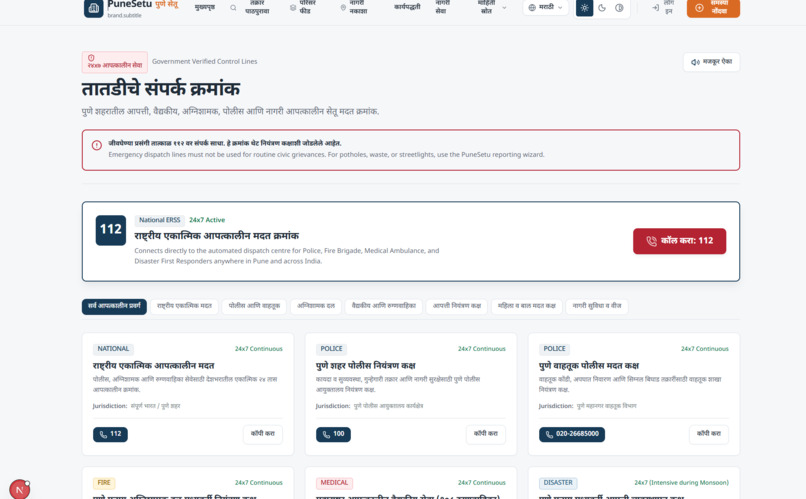Click the MEDICAL category tag
This screenshot has width=806, height=499.
(x=334, y=483)
